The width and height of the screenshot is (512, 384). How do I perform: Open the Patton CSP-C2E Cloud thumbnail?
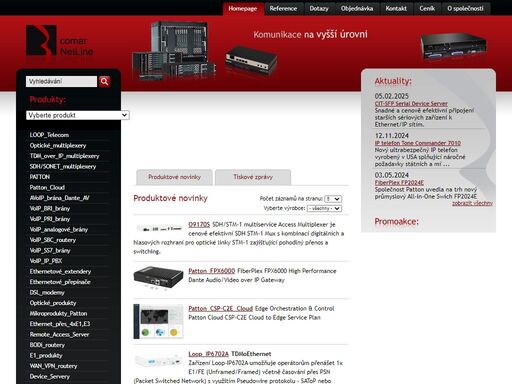point(158,321)
